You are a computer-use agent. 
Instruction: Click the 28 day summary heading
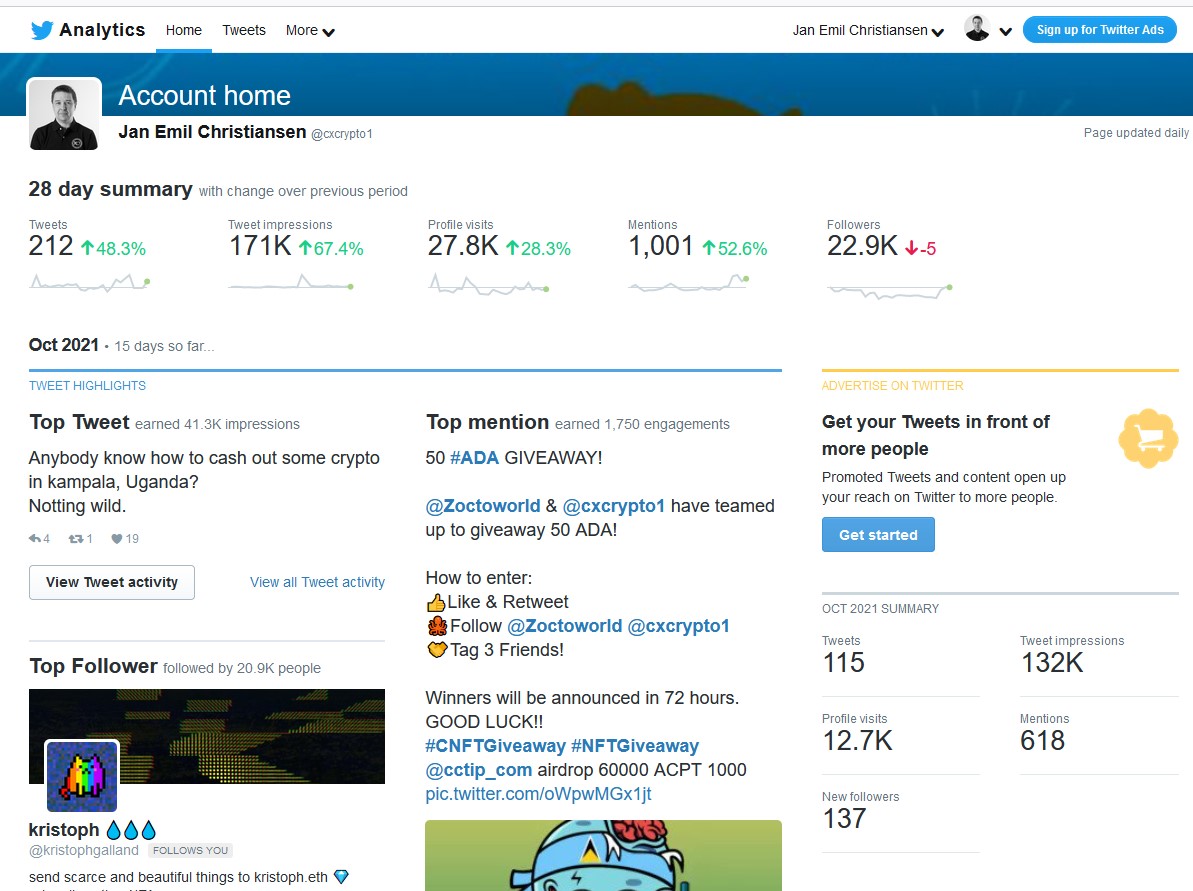coord(110,189)
